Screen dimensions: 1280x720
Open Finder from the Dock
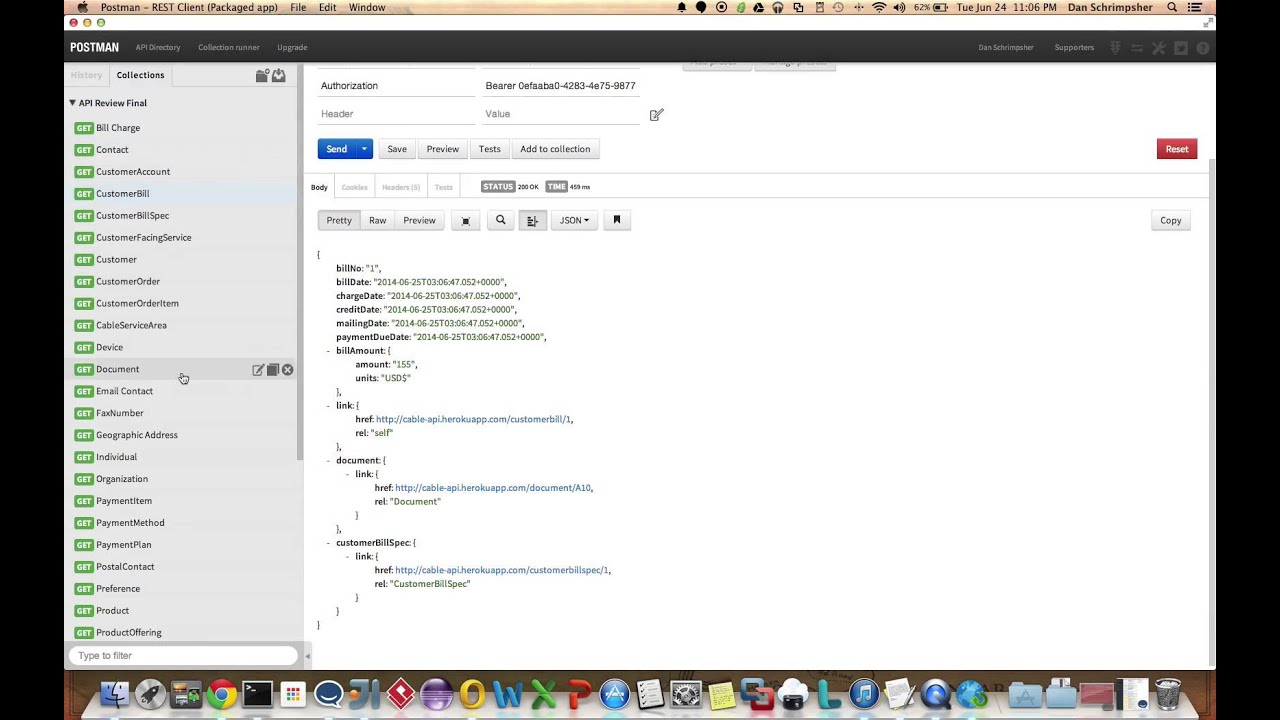point(115,694)
